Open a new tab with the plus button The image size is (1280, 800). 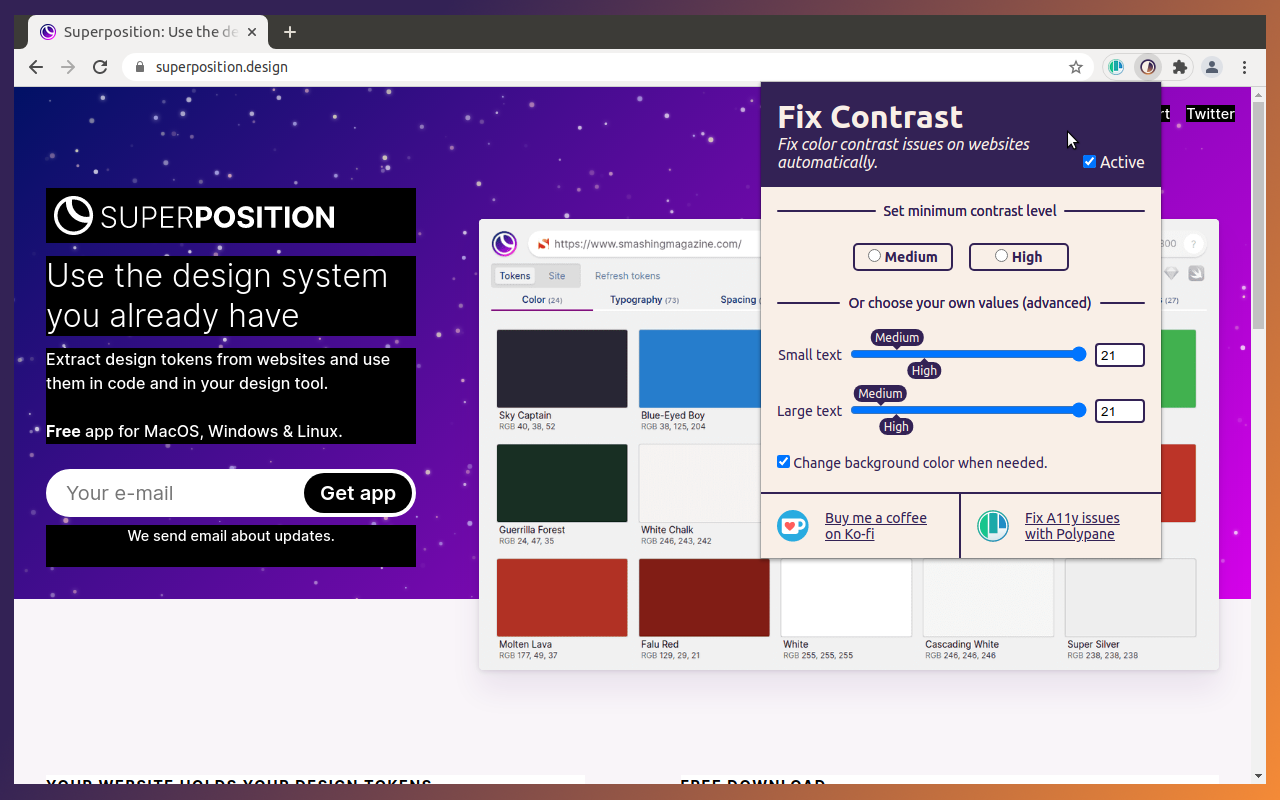(289, 31)
